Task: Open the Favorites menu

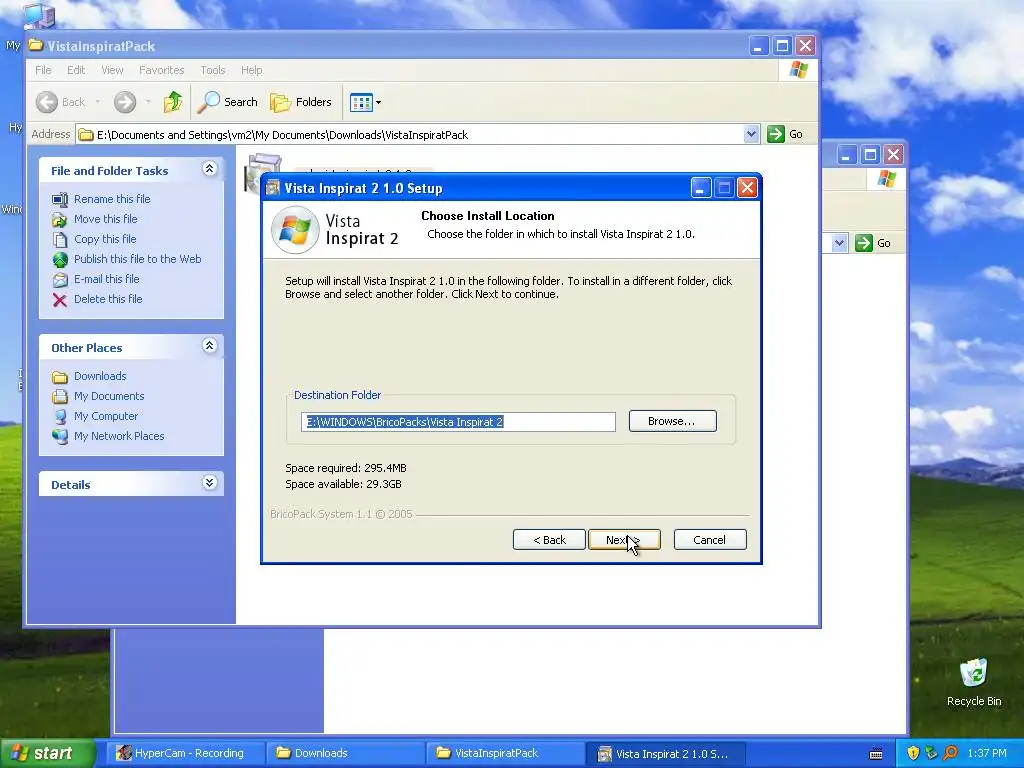Action: (161, 70)
